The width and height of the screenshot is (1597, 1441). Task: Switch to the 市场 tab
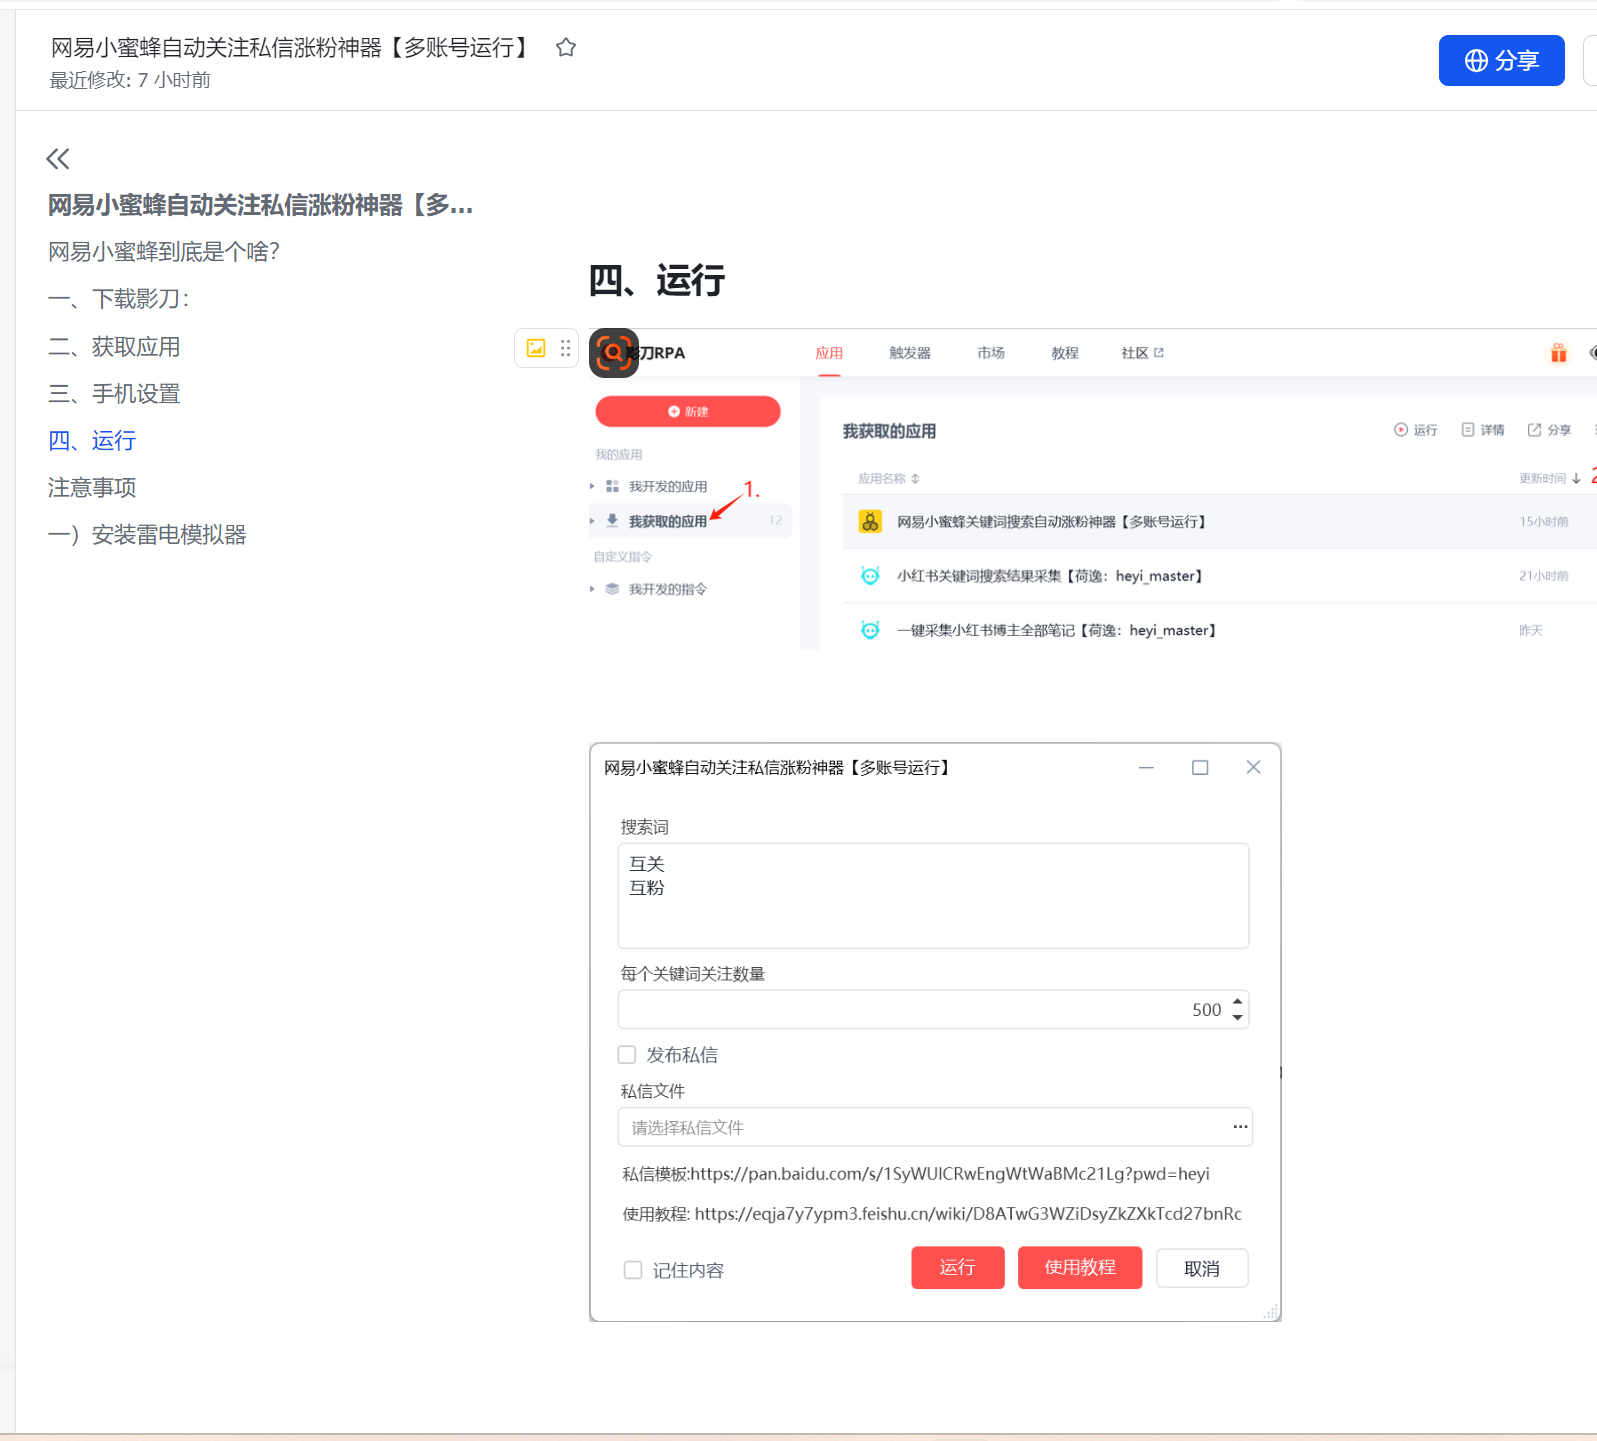coord(991,353)
